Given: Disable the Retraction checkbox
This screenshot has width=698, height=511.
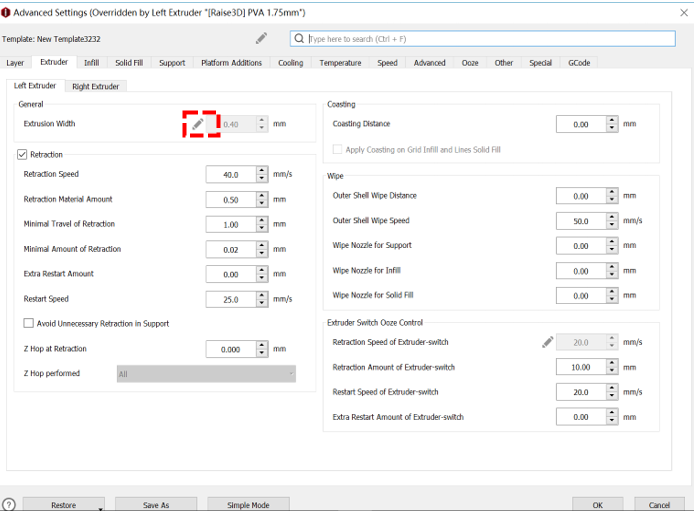Looking at the screenshot, I should pyautogui.click(x=23, y=155).
